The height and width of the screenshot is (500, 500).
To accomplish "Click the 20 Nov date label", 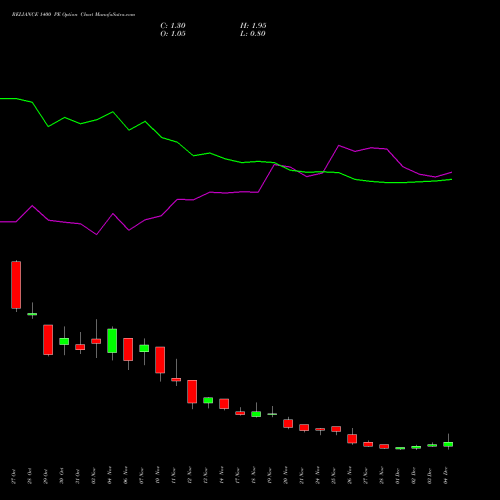I will tap(286, 475).
